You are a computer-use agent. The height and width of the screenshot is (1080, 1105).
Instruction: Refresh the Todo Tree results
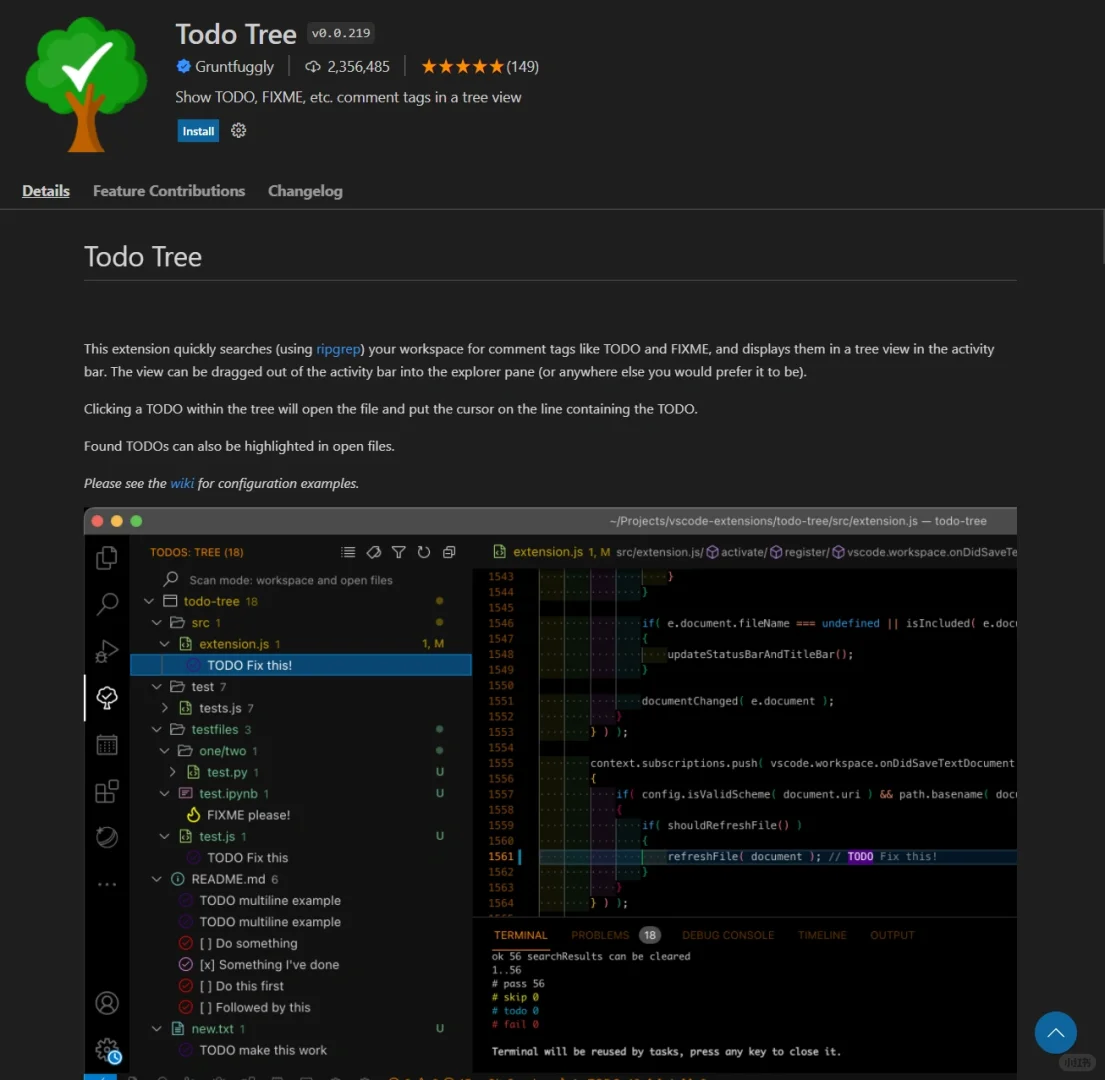click(422, 551)
